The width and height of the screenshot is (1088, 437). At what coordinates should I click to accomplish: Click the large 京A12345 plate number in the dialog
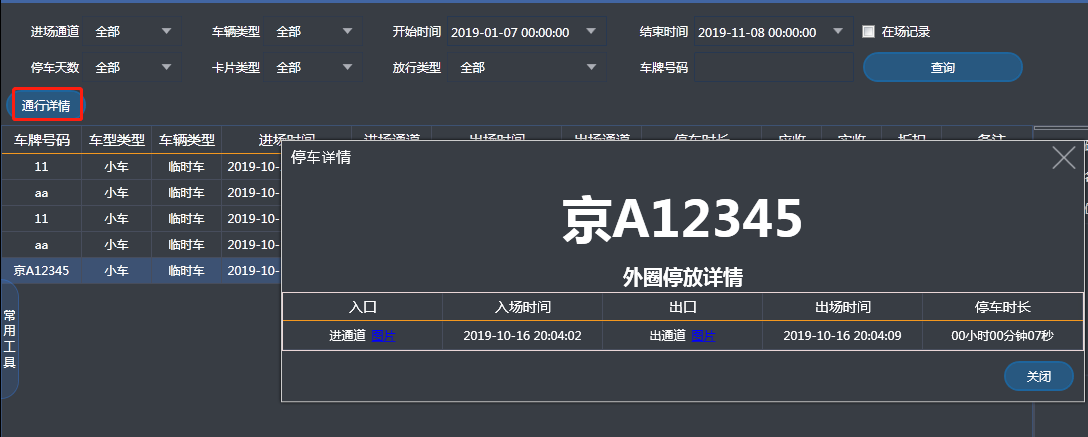[x=682, y=220]
